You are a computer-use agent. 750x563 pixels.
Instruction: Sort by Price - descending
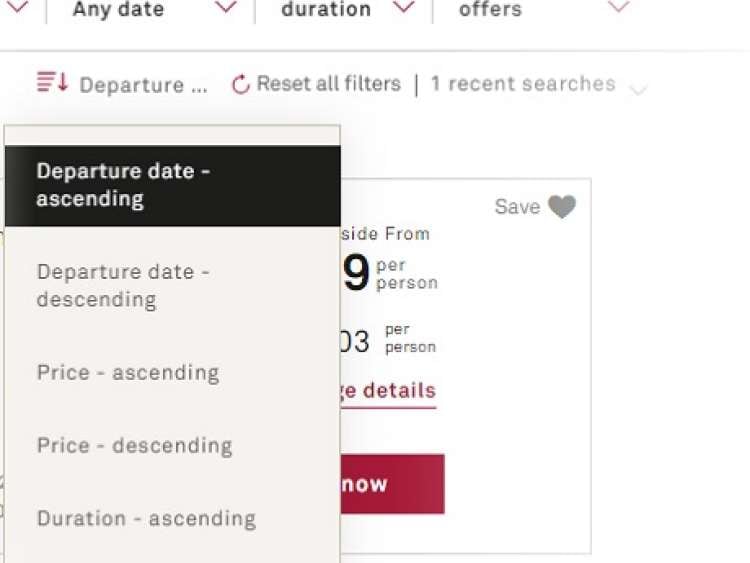(x=134, y=445)
